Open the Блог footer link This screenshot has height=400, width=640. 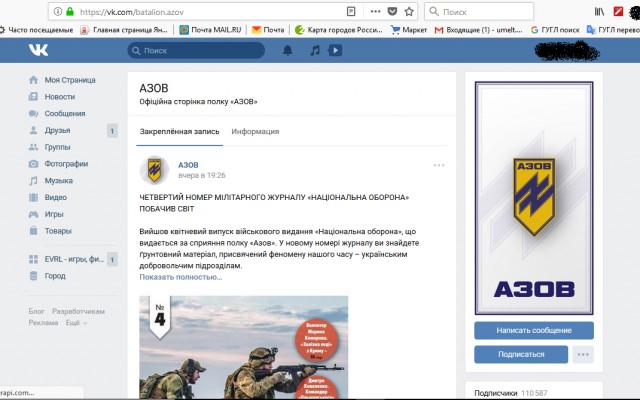tap(36, 311)
